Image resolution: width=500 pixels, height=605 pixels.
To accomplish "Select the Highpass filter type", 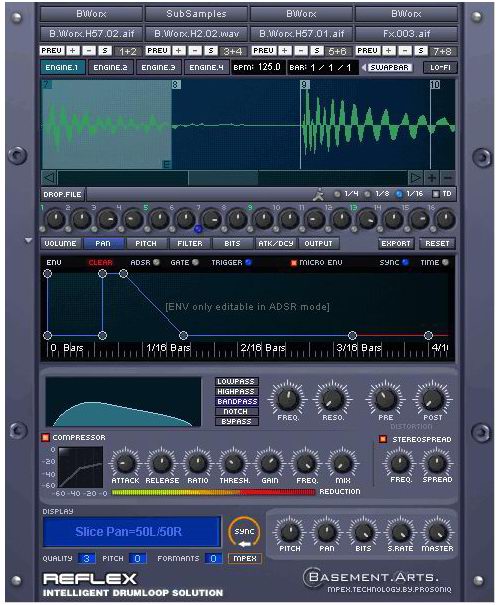I will pos(236,392).
